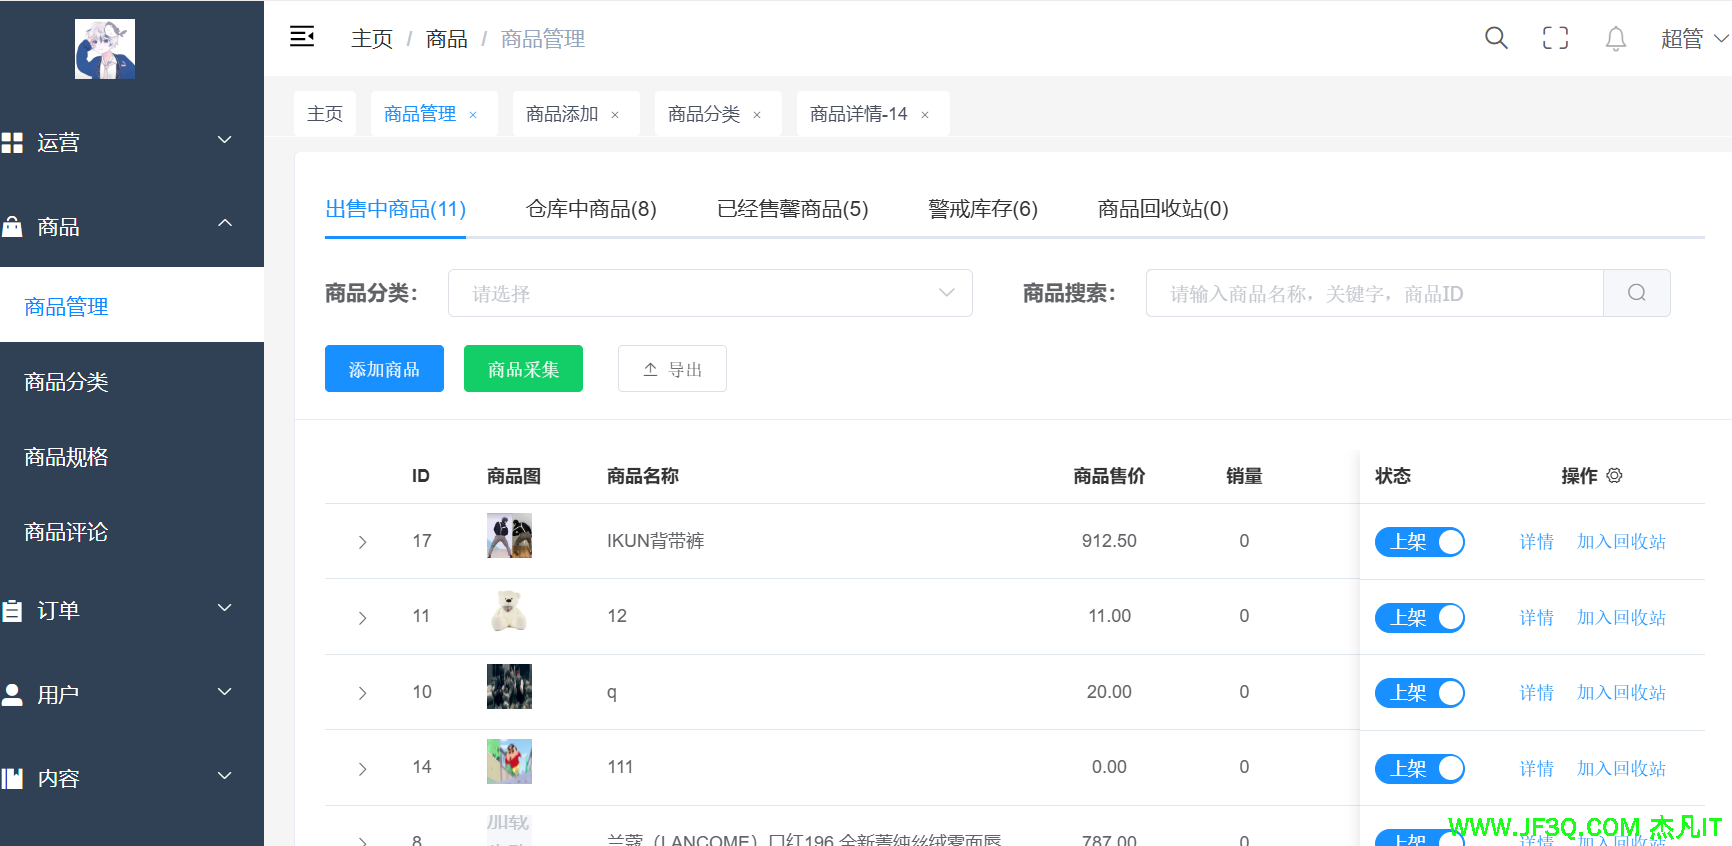
Task: Click the magnifier button in 商品搜索
Action: pyautogui.click(x=1636, y=293)
